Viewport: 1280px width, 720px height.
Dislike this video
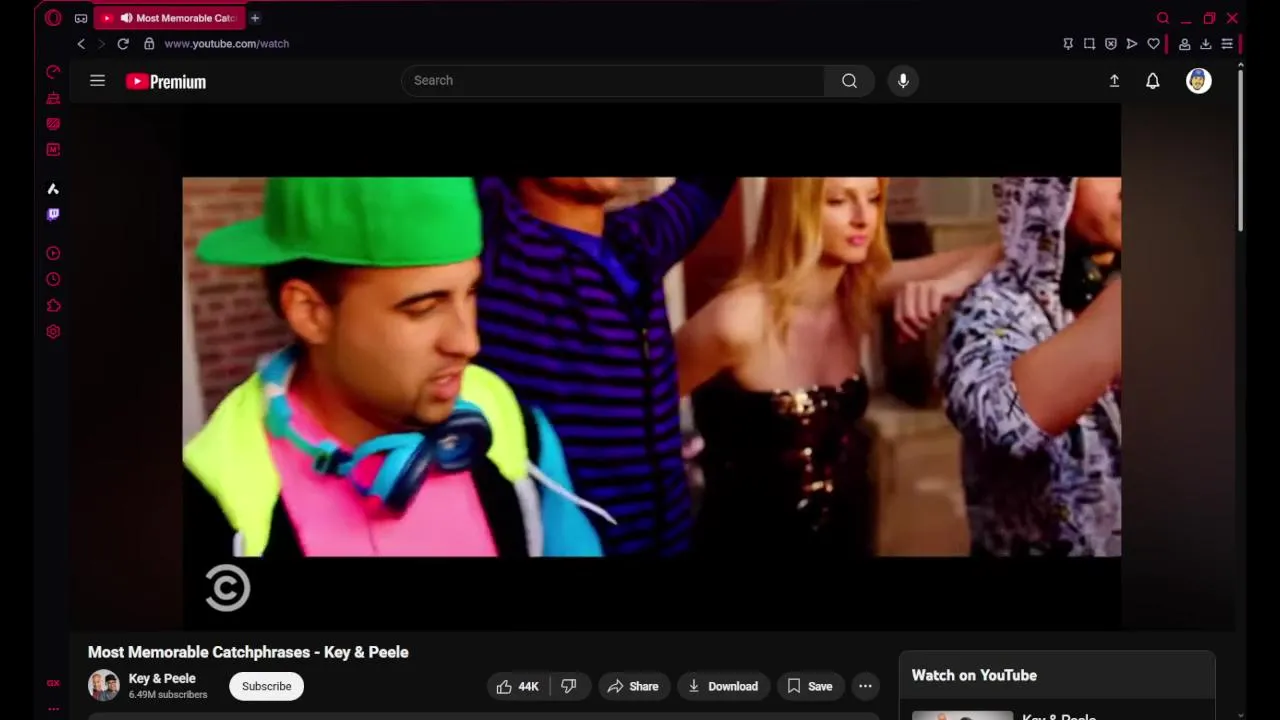[x=569, y=686]
